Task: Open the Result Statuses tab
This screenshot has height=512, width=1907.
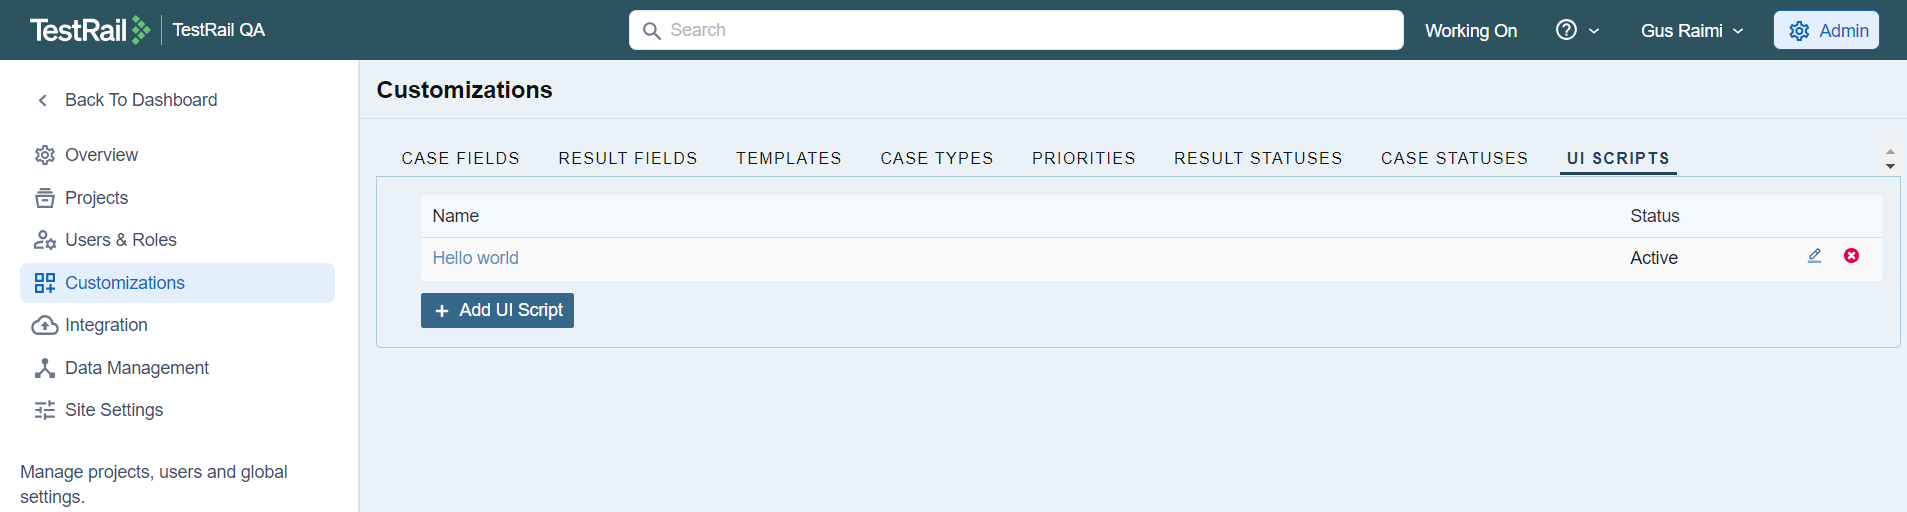Action: (x=1257, y=158)
